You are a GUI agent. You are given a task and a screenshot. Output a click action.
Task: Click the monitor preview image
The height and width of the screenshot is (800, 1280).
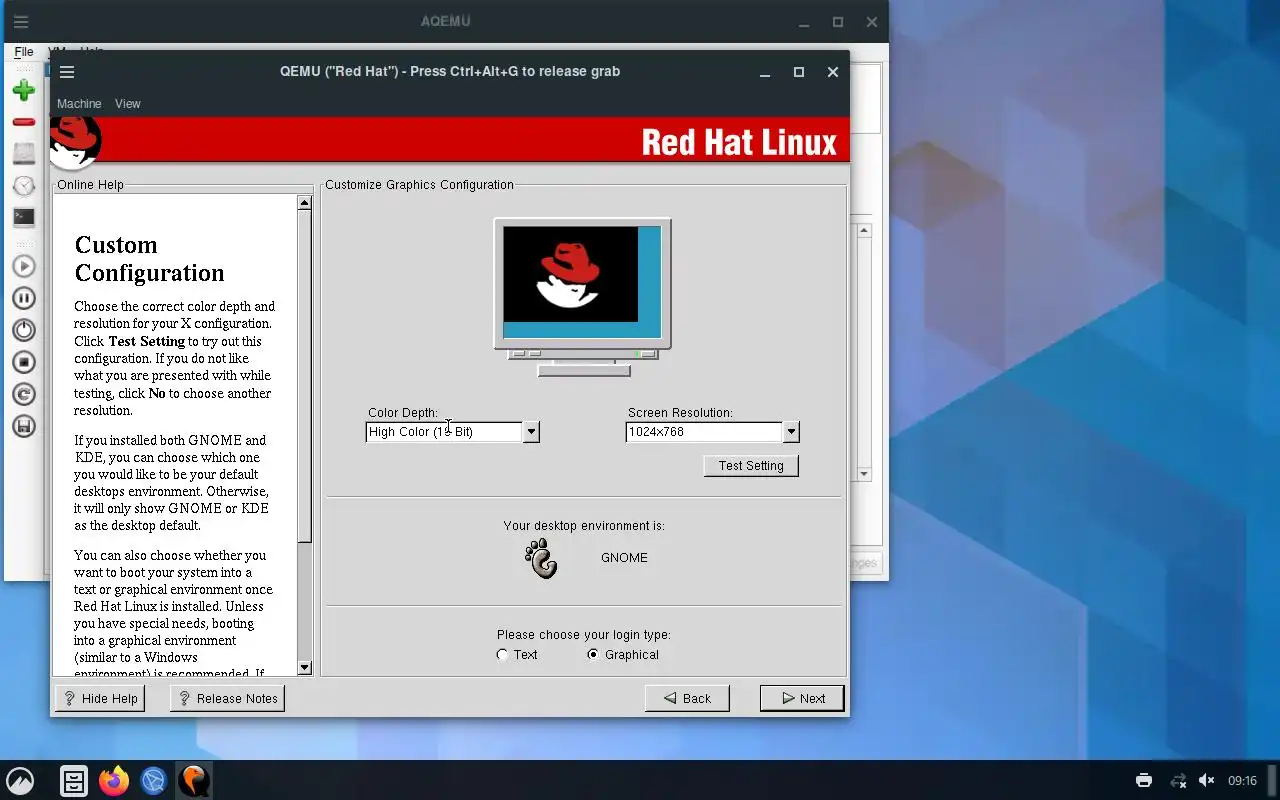[583, 297]
